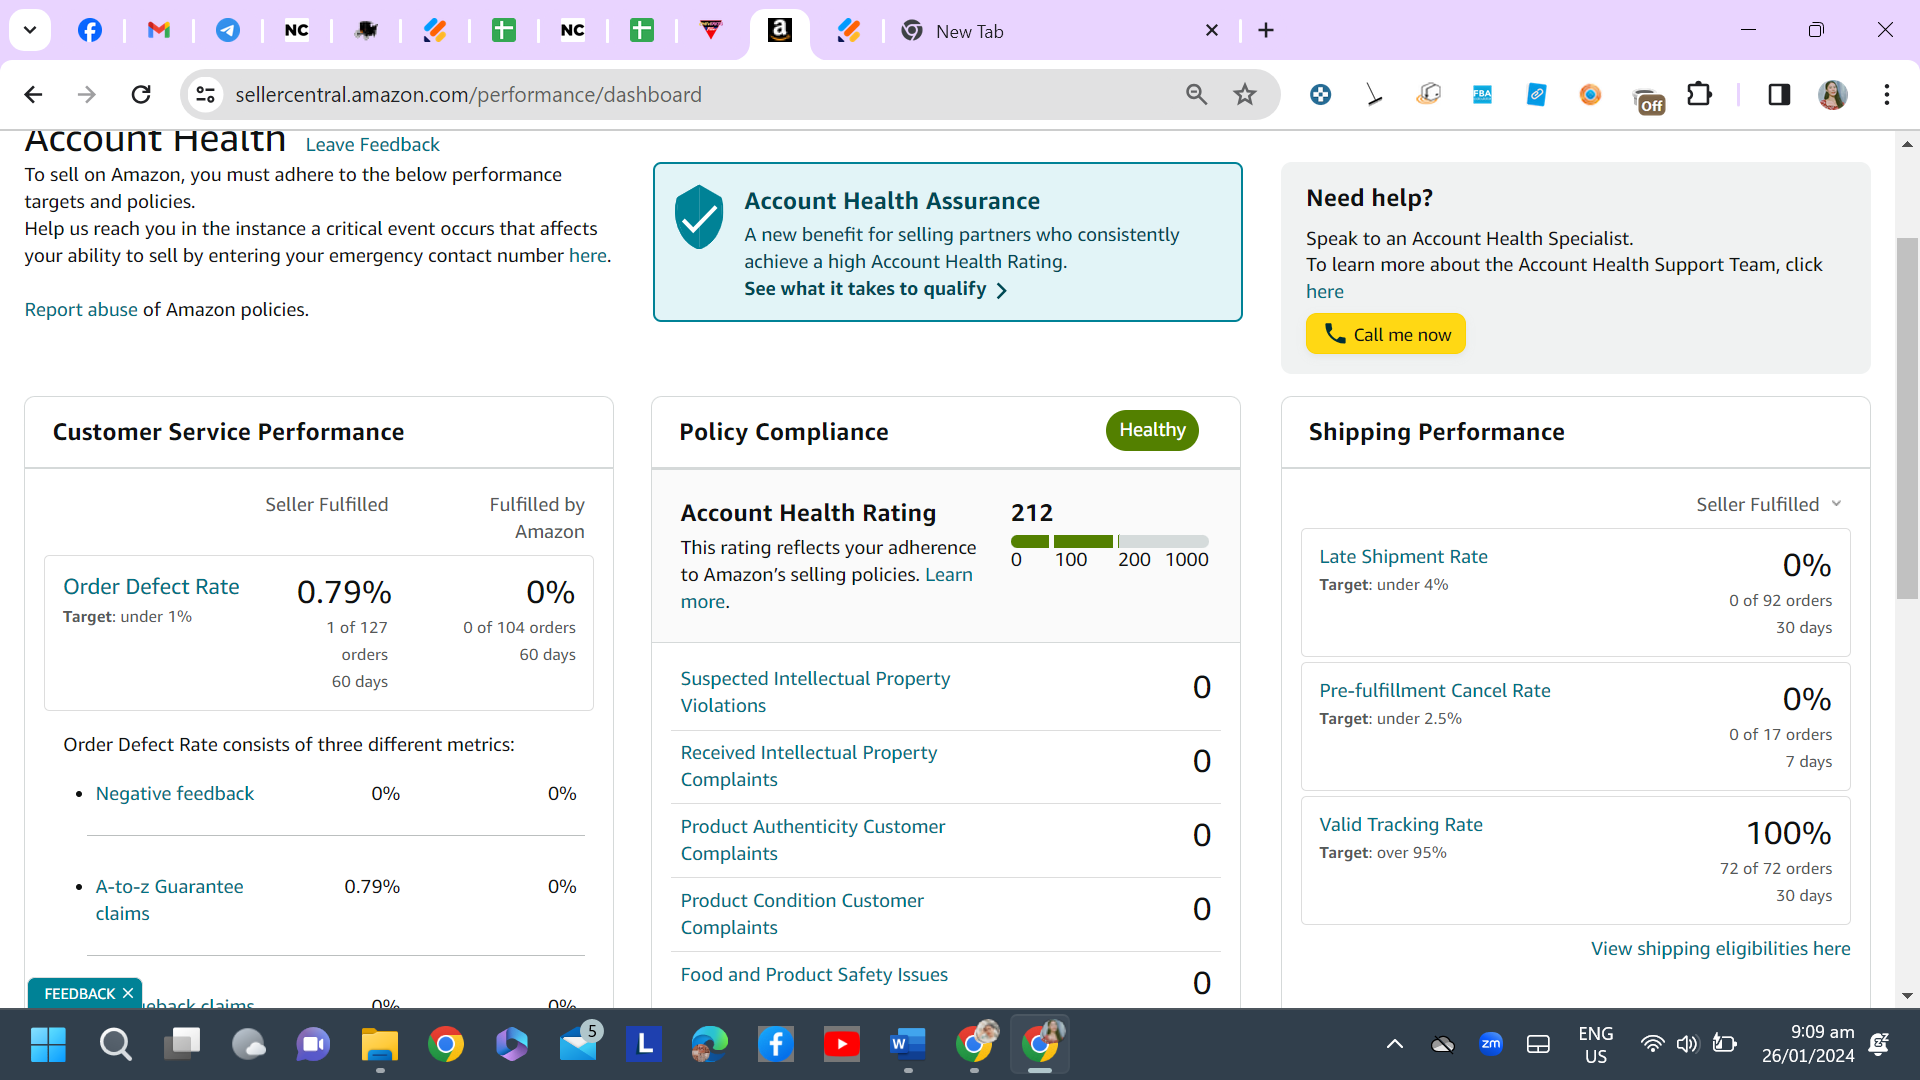
Task: Switch to the Facebook browser tab
Action: click(90, 30)
